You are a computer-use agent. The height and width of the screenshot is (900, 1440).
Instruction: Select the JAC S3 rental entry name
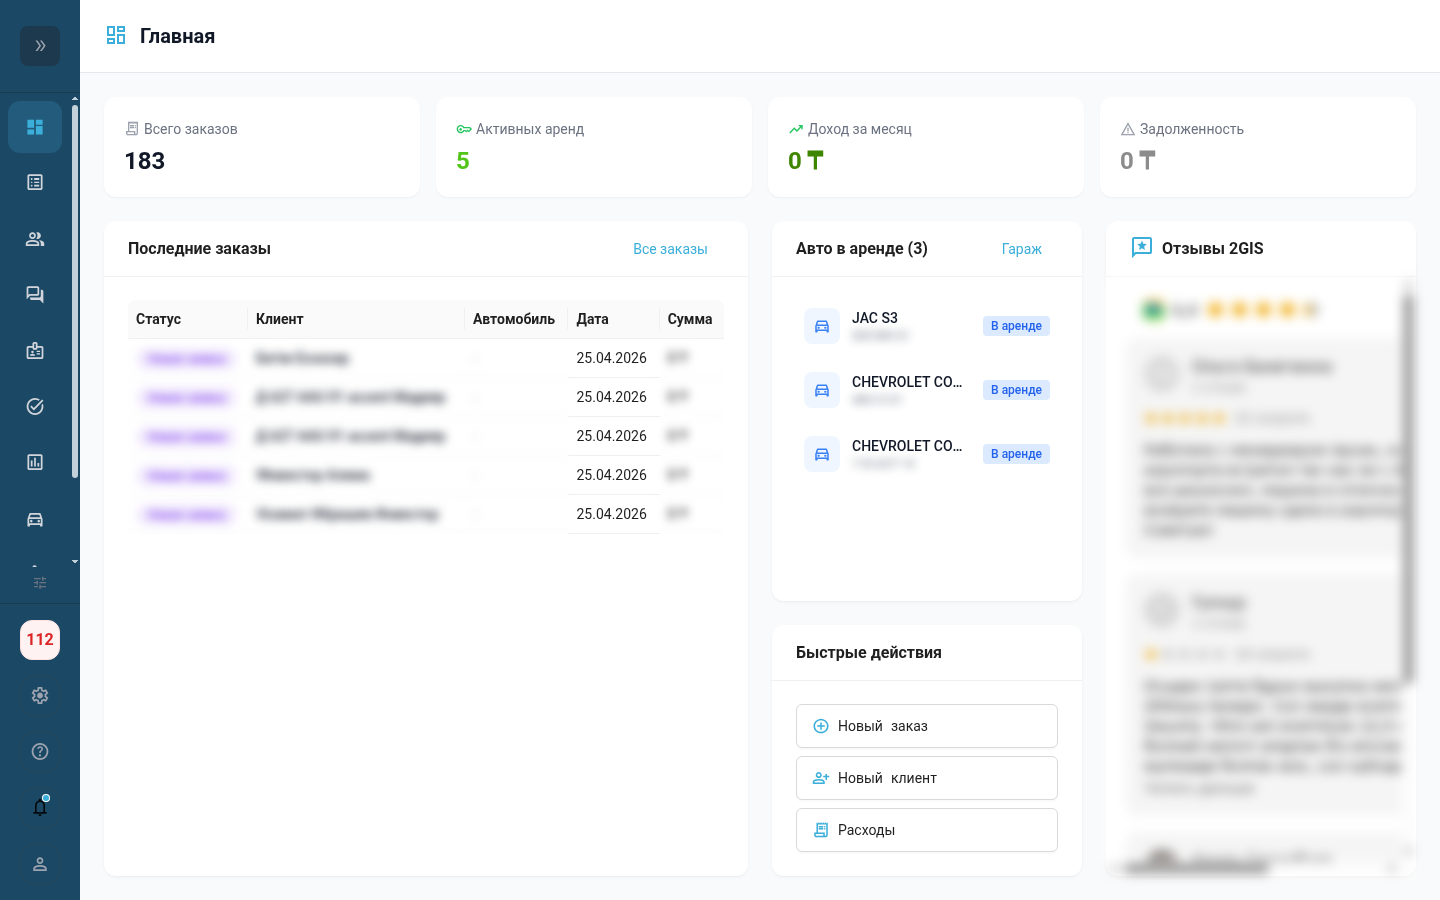pyautogui.click(x=875, y=318)
